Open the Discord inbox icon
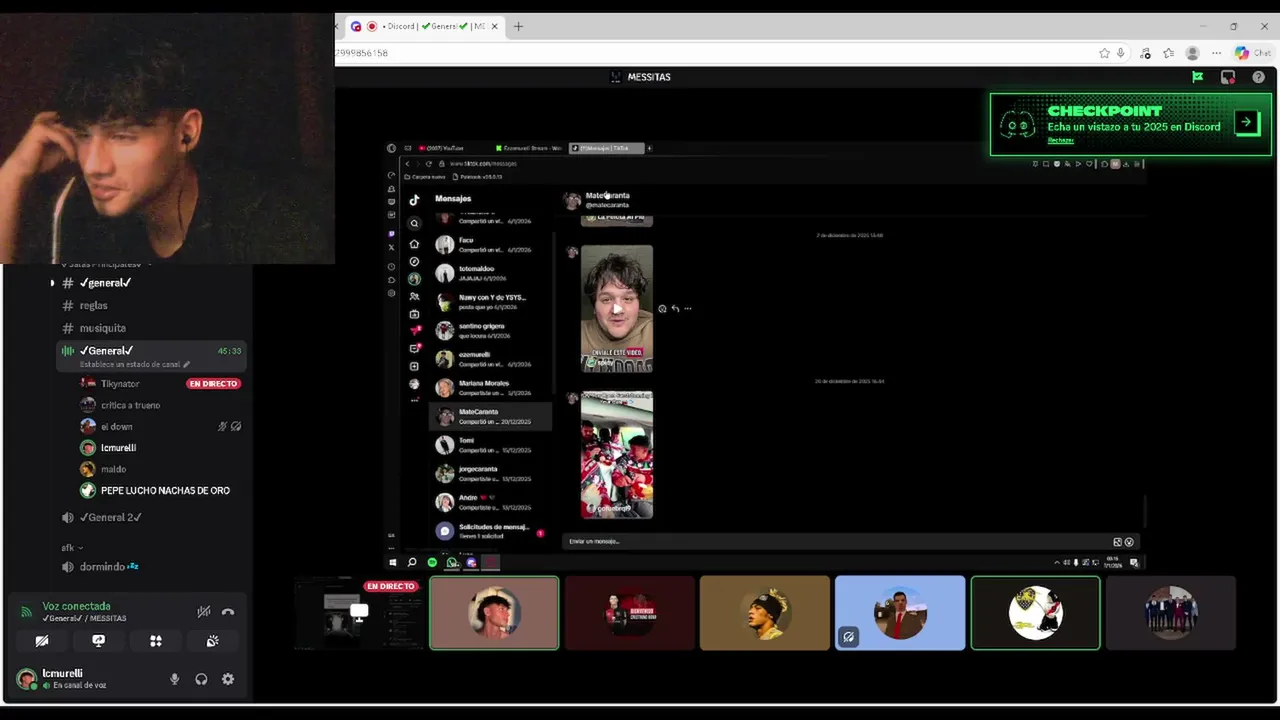The height and width of the screenshot is (720, 1280). coord(1228,77)
